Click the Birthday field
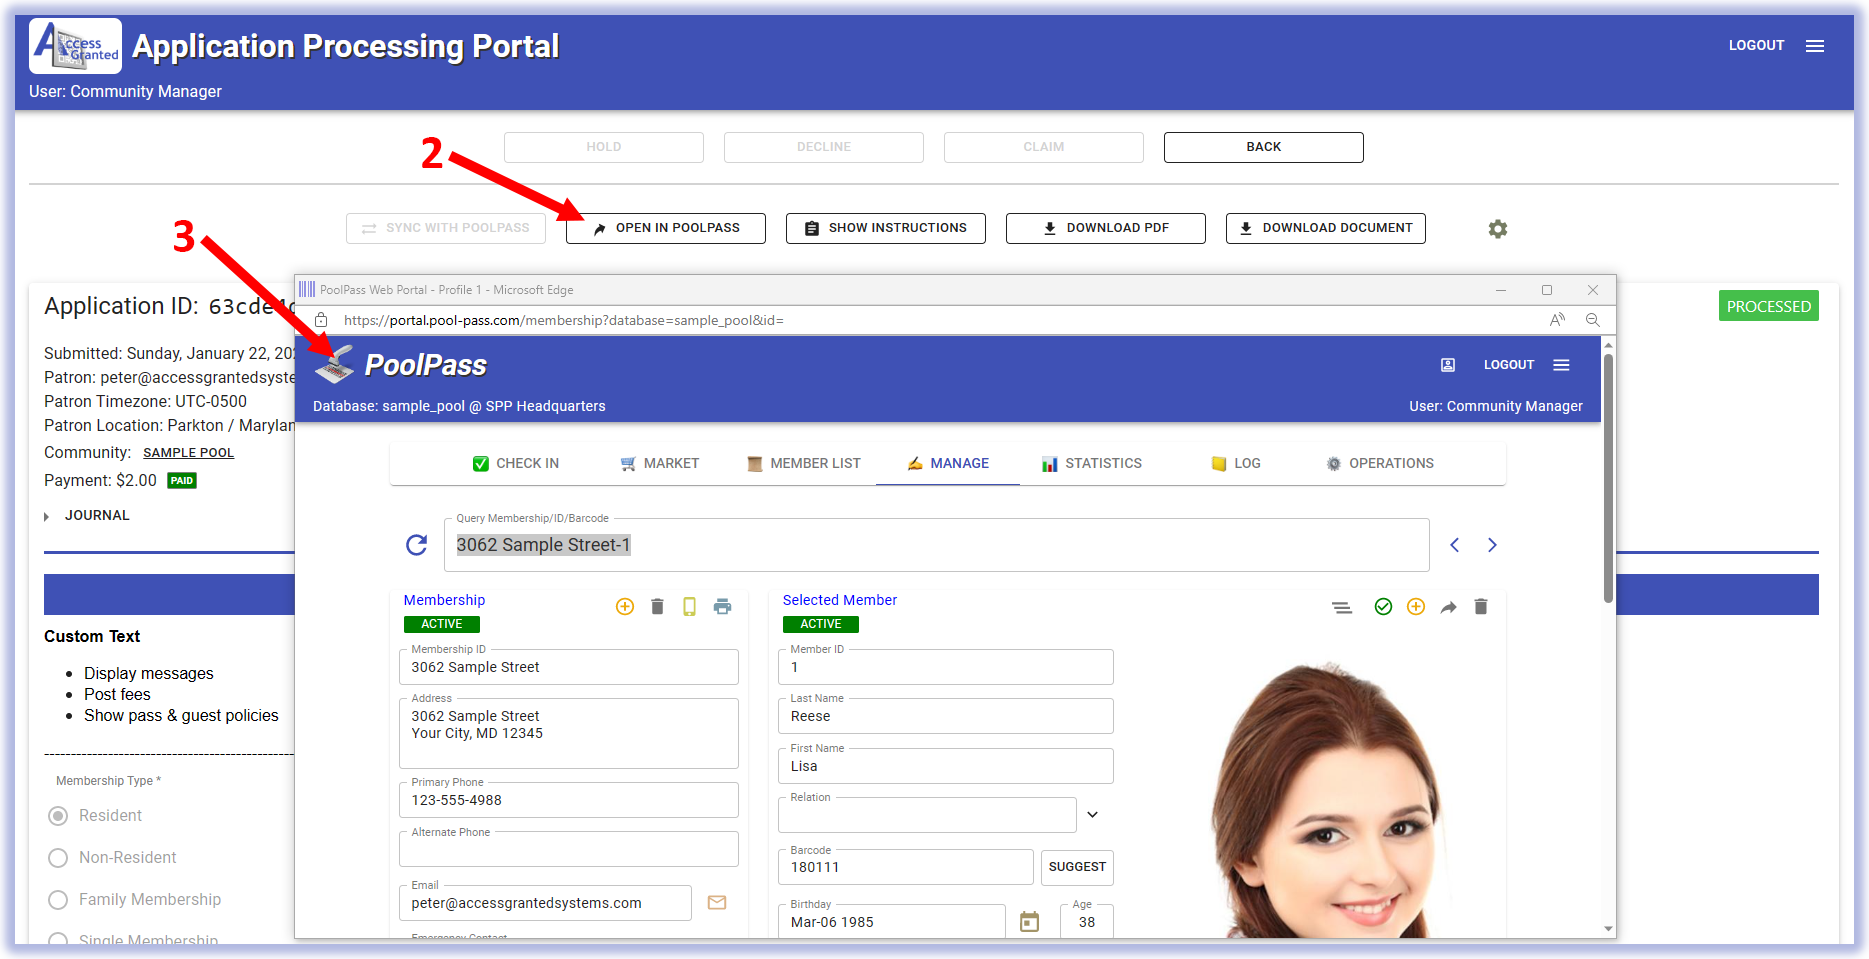The image size is (1869, 959). (891, 922)
